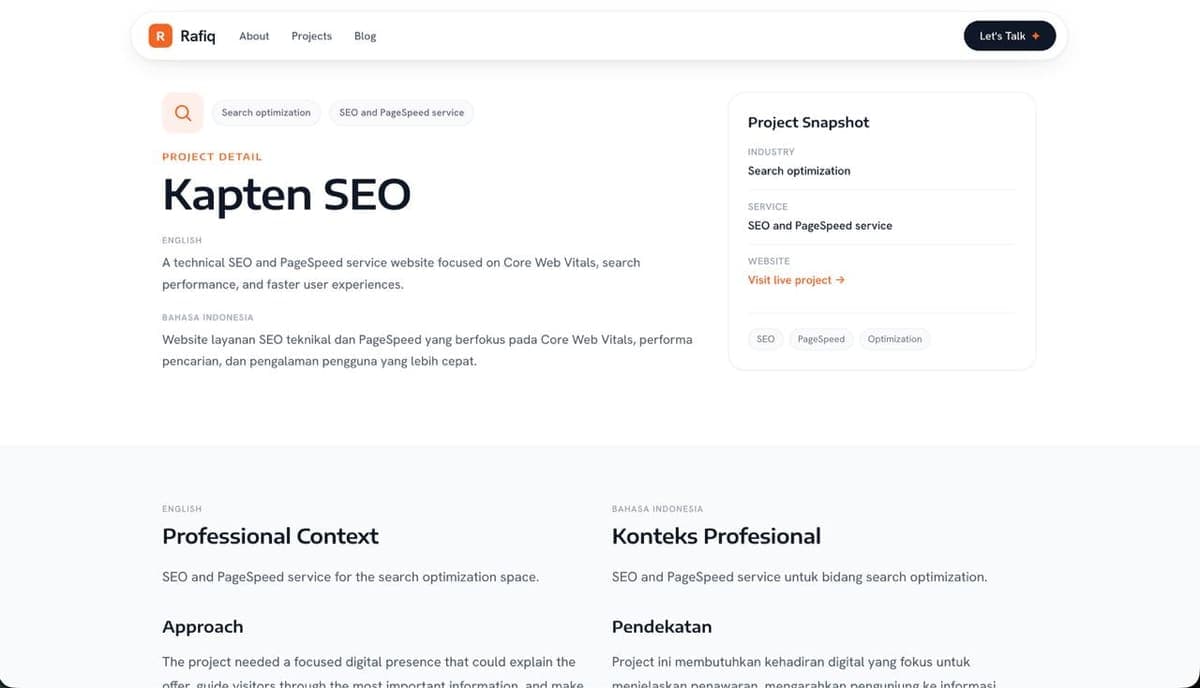Click the Optimization tag
The height and width of the screenshot is (688, 1200).
coord(895,339)
